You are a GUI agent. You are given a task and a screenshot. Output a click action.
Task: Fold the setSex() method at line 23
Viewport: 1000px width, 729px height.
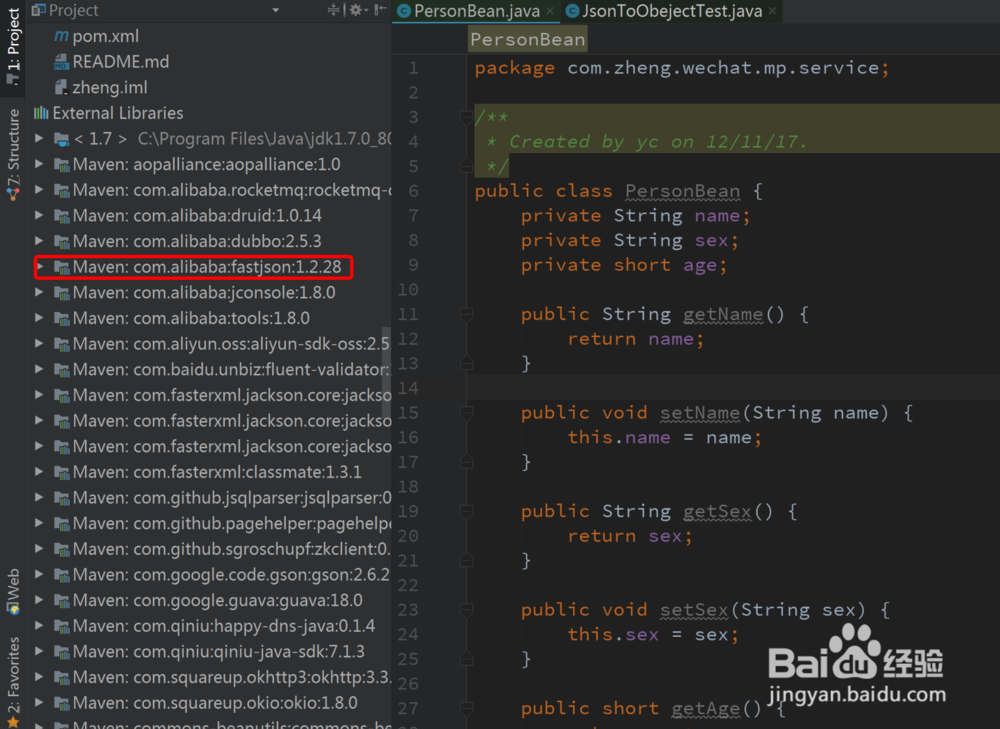467,610
